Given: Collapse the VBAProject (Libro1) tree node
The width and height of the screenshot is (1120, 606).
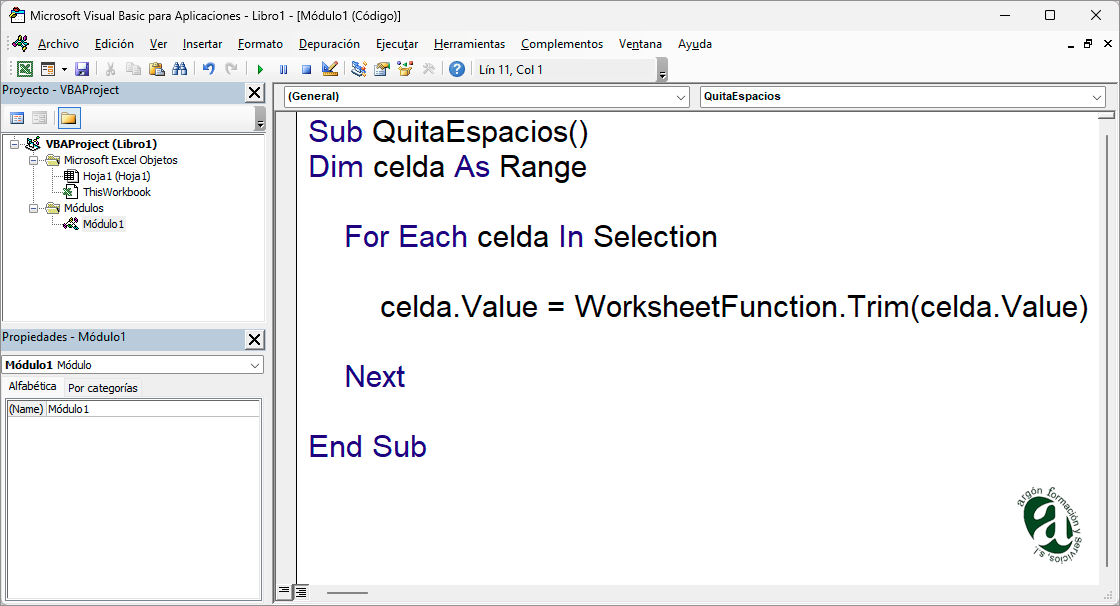Looking at the screenshot, I should [14, 144].
